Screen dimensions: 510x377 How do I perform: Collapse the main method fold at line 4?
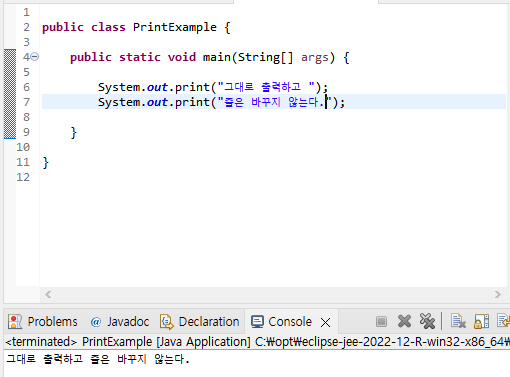[35, 57]
